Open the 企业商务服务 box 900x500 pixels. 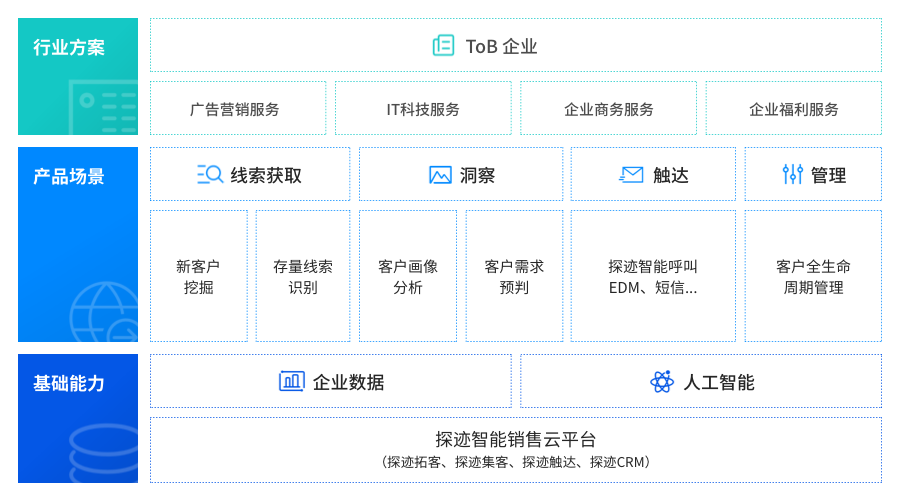pos(608,108)
